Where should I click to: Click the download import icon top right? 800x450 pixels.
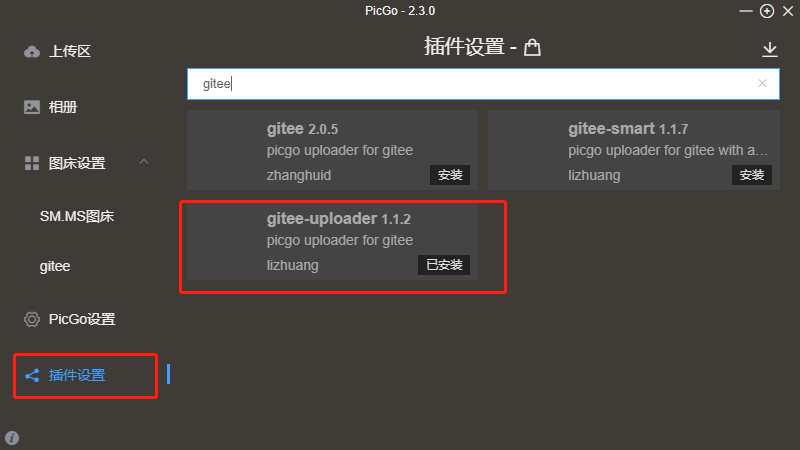tap(769, 49)
